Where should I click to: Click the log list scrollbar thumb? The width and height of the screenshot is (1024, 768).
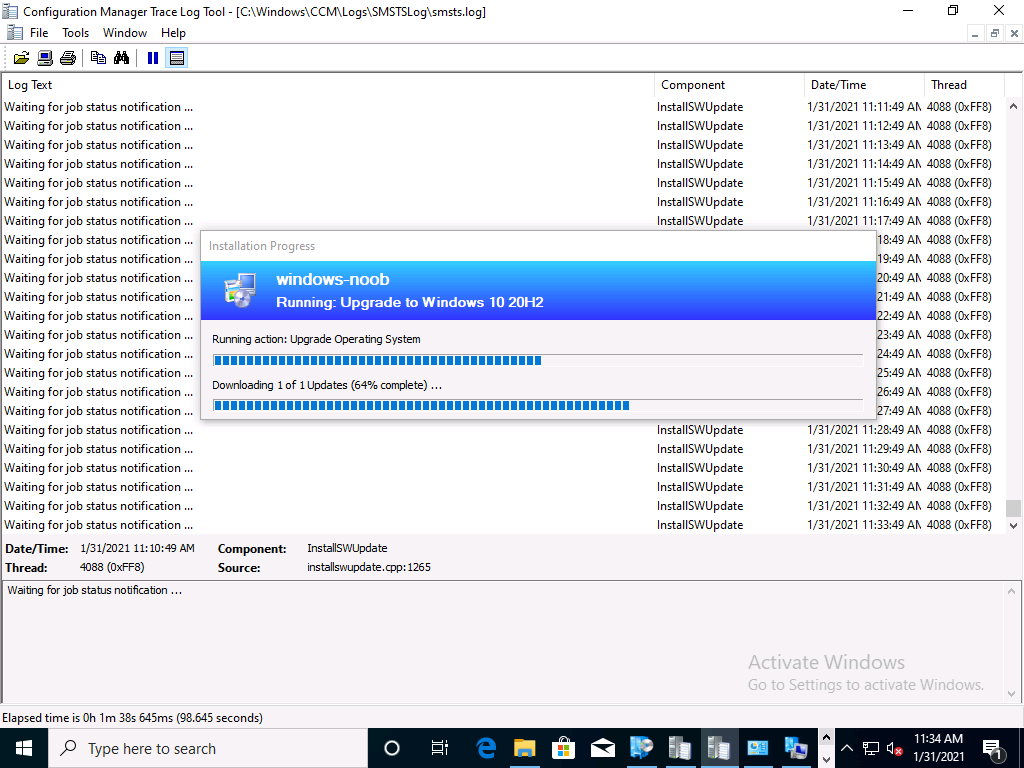(1014, 507)
